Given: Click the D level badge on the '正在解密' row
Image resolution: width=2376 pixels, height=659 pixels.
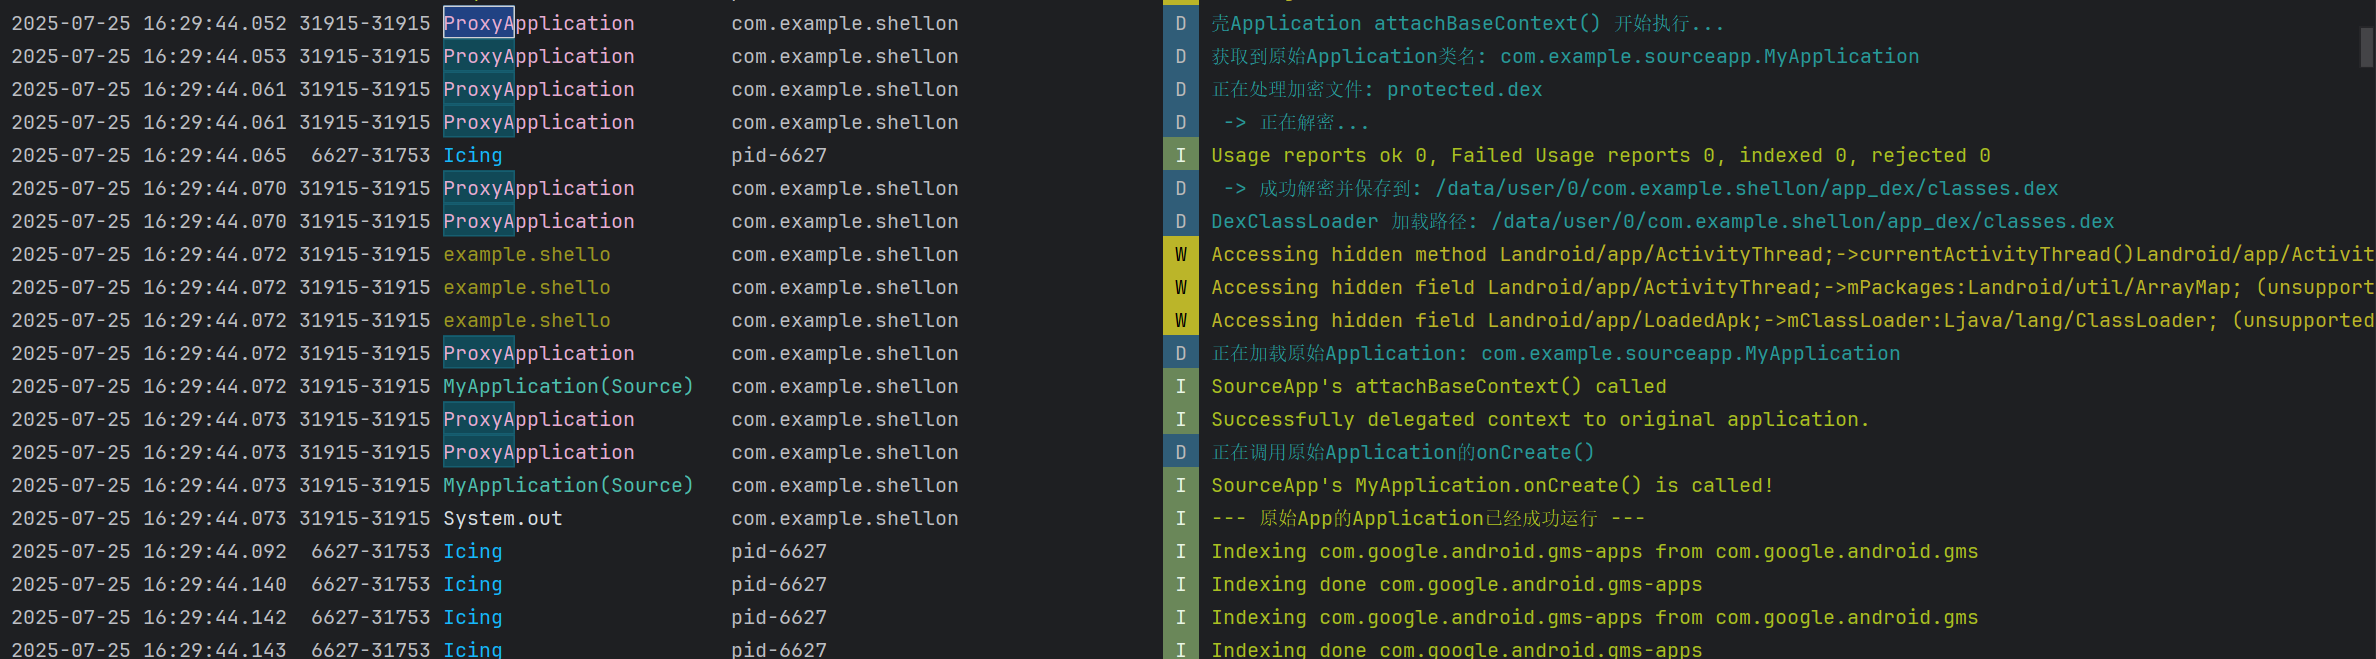Looking at the screenshot, I should (1181, 122).
